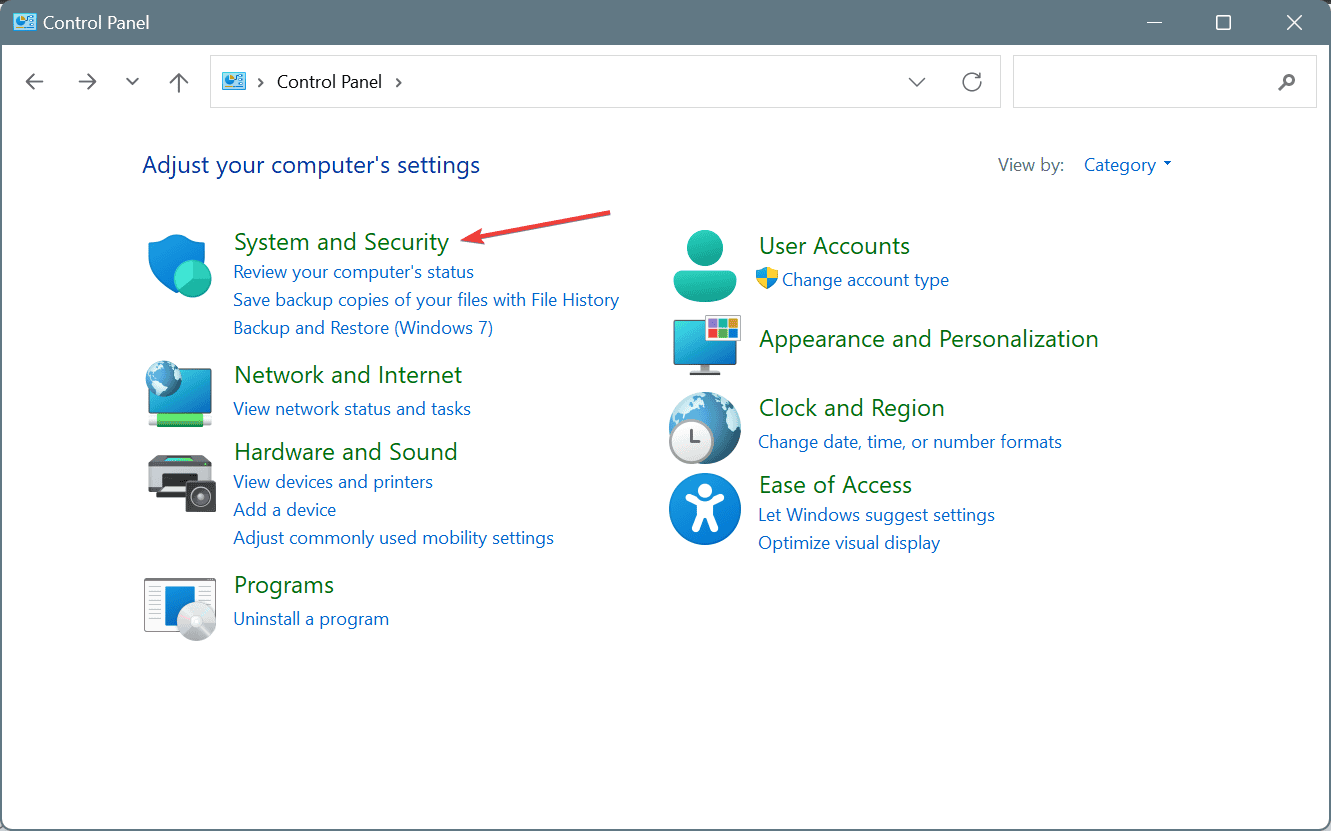The height and width of the screenshot is (831, 1331).
Task: Open the Programs category icon
Action: (x=180, y=607)
